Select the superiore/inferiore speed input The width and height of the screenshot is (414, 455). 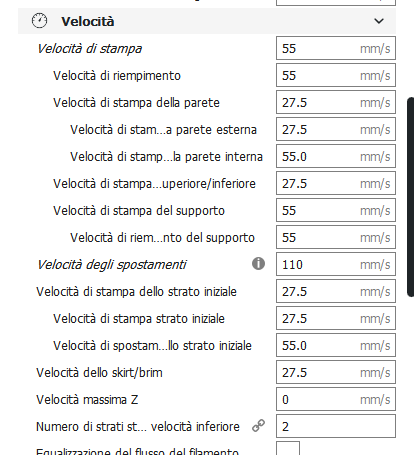pyautogui.click(x=336, y=183)
